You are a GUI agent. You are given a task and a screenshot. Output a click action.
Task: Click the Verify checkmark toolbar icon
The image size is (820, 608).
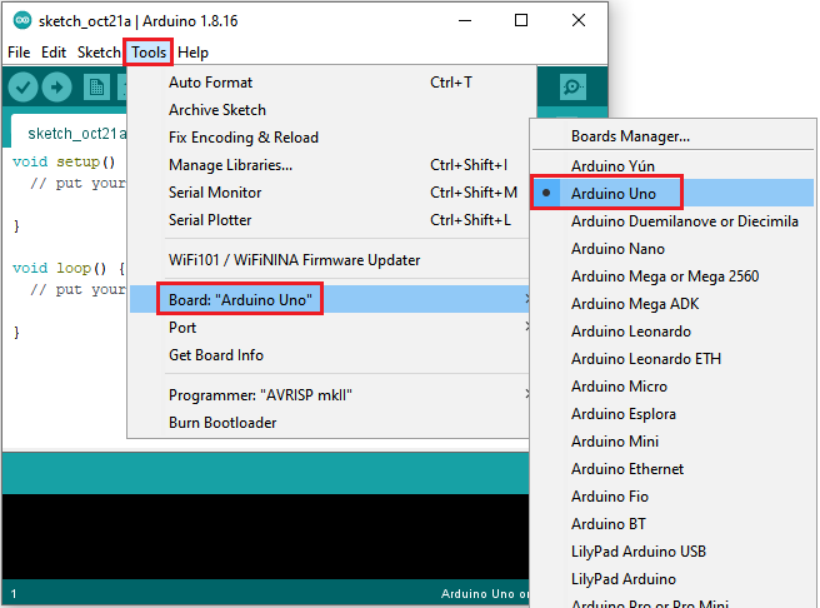point(22,87)
